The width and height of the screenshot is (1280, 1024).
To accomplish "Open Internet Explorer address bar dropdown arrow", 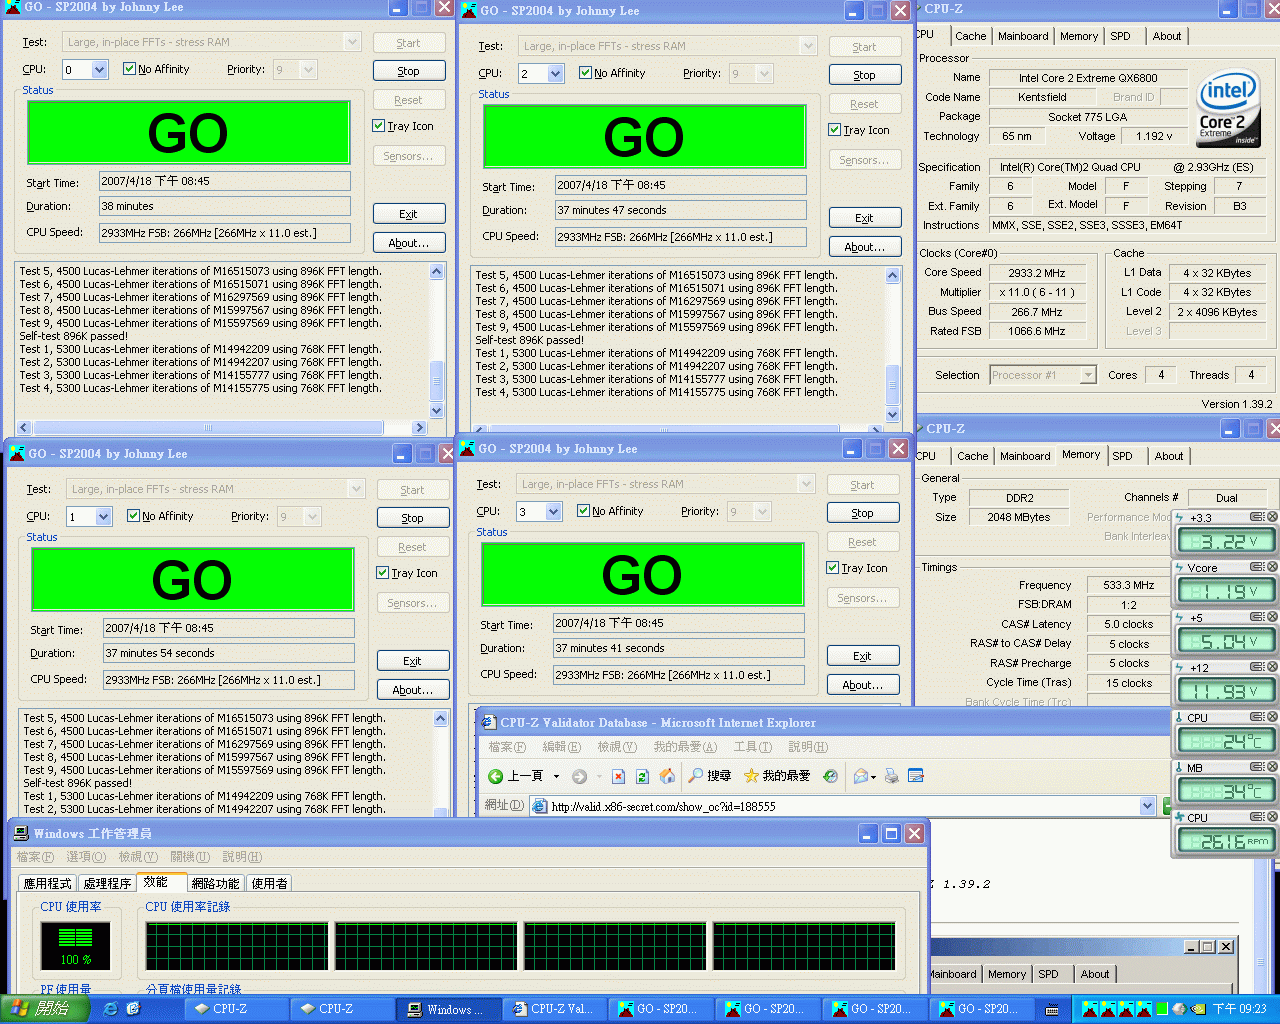I will point(1147,806).
